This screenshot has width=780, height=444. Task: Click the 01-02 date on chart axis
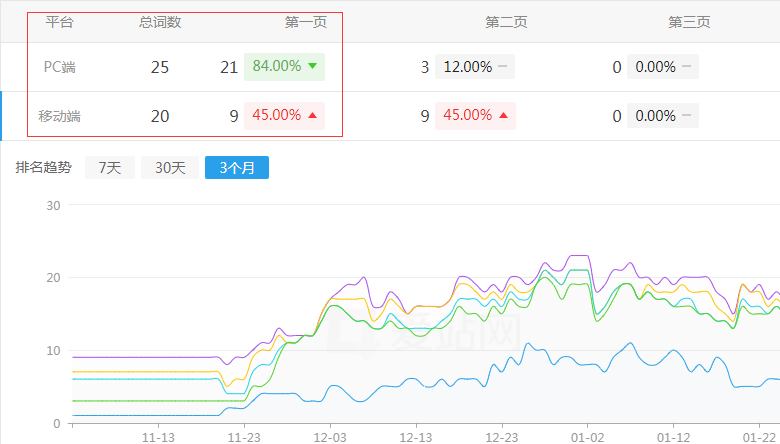point(587,436)
